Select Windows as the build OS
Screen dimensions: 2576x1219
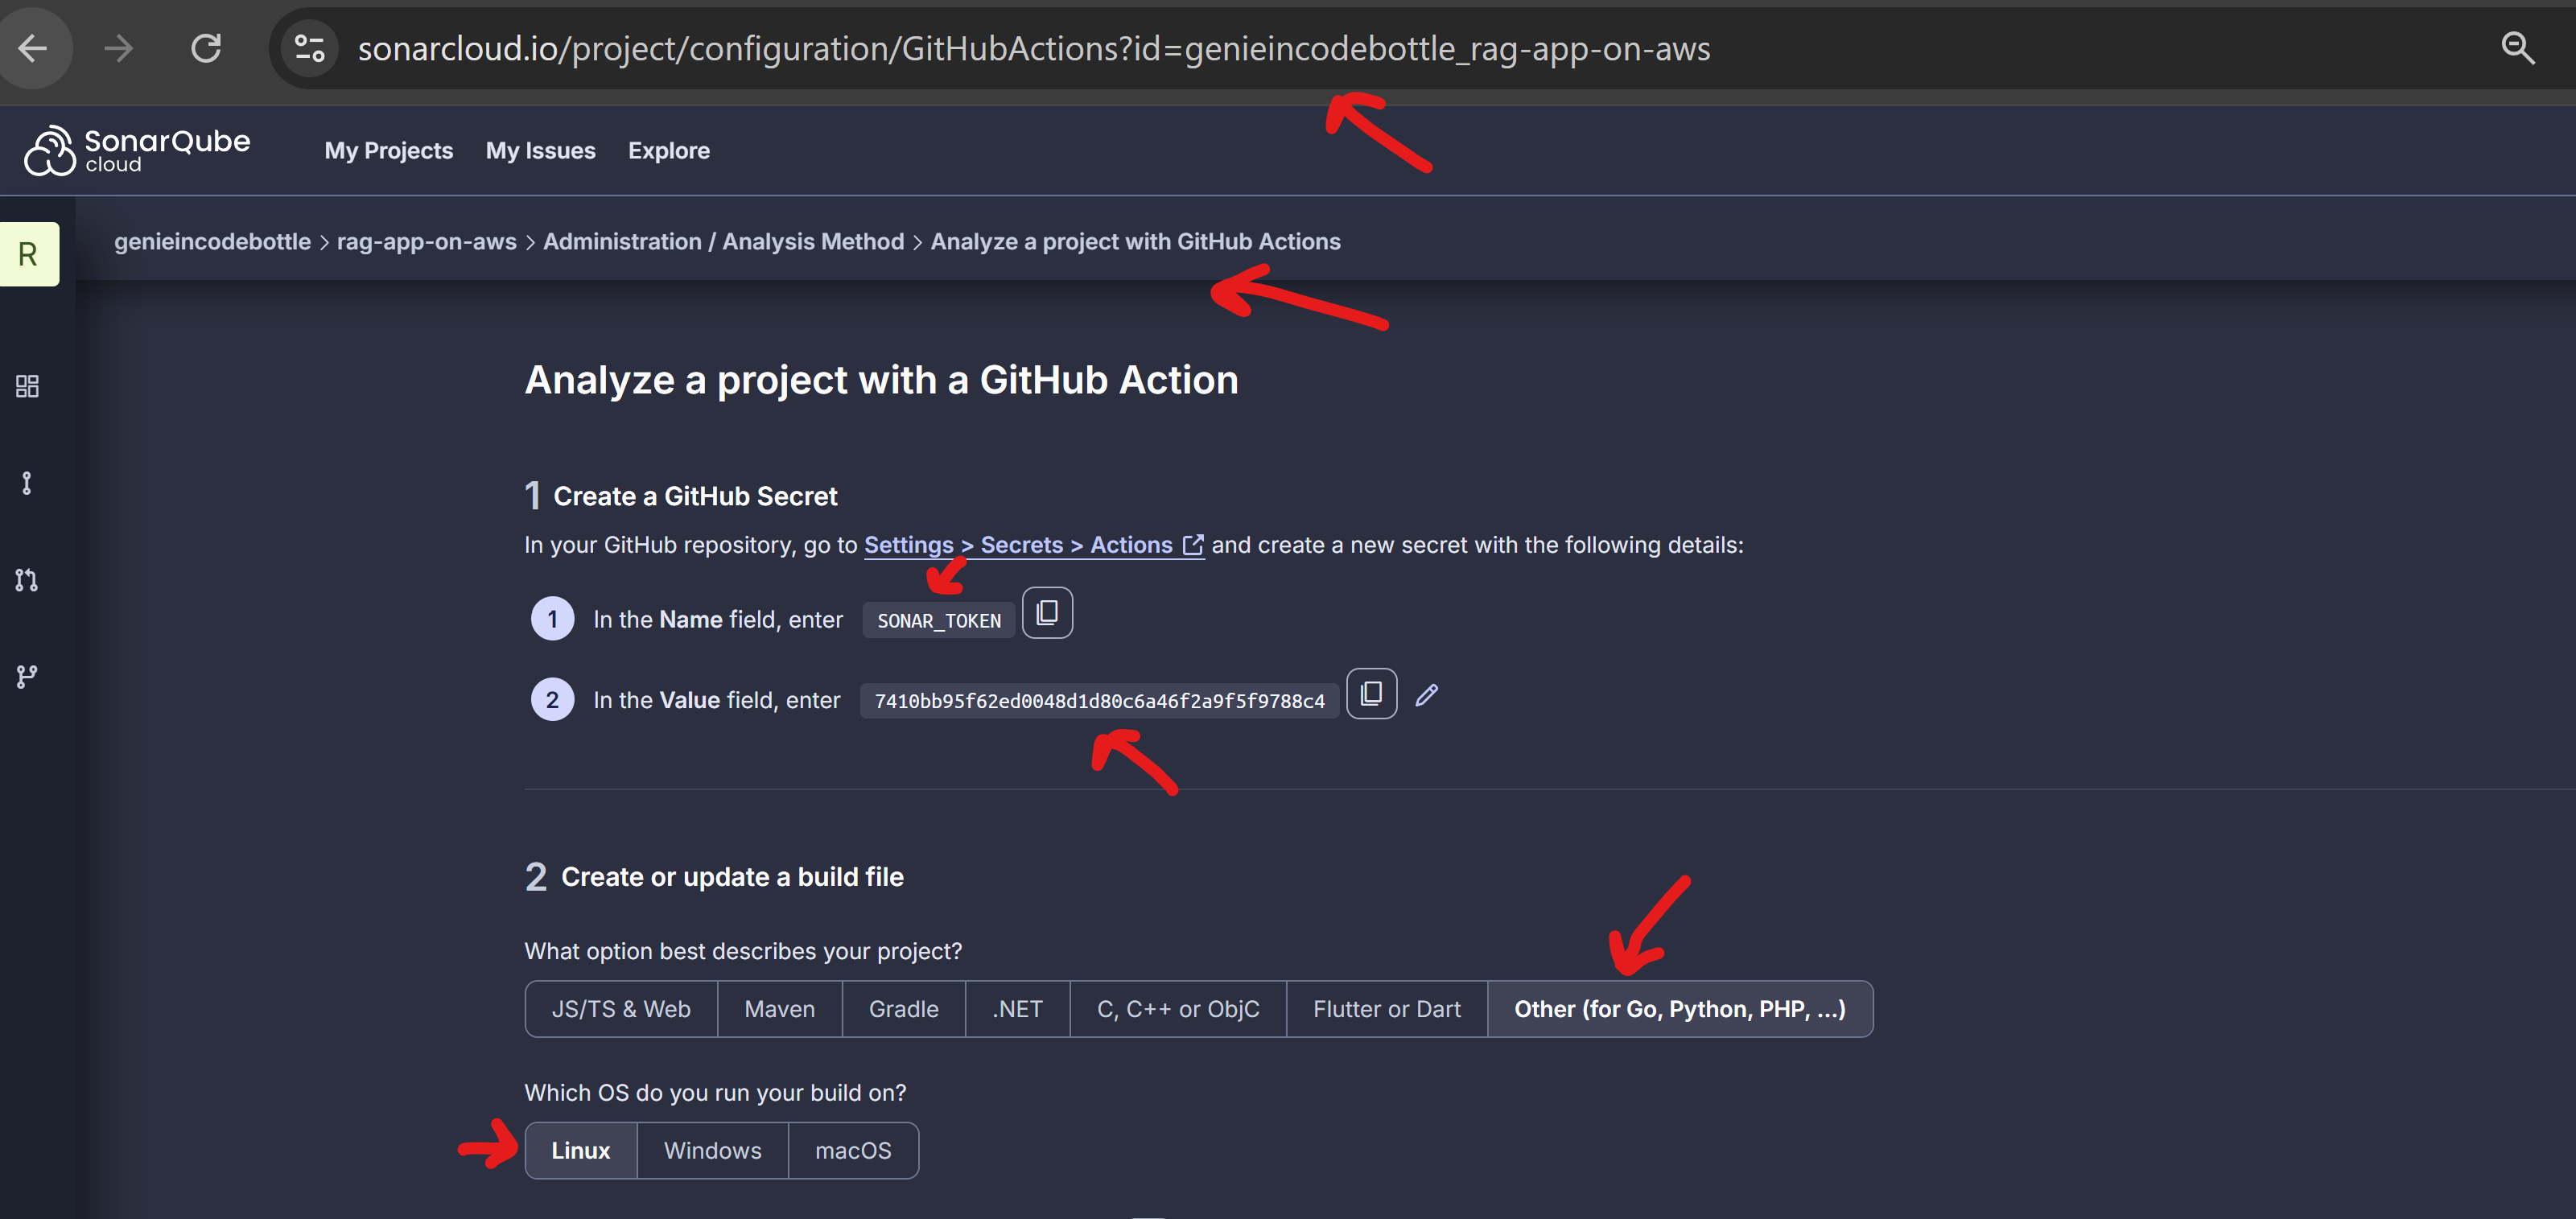[712, 1150]
